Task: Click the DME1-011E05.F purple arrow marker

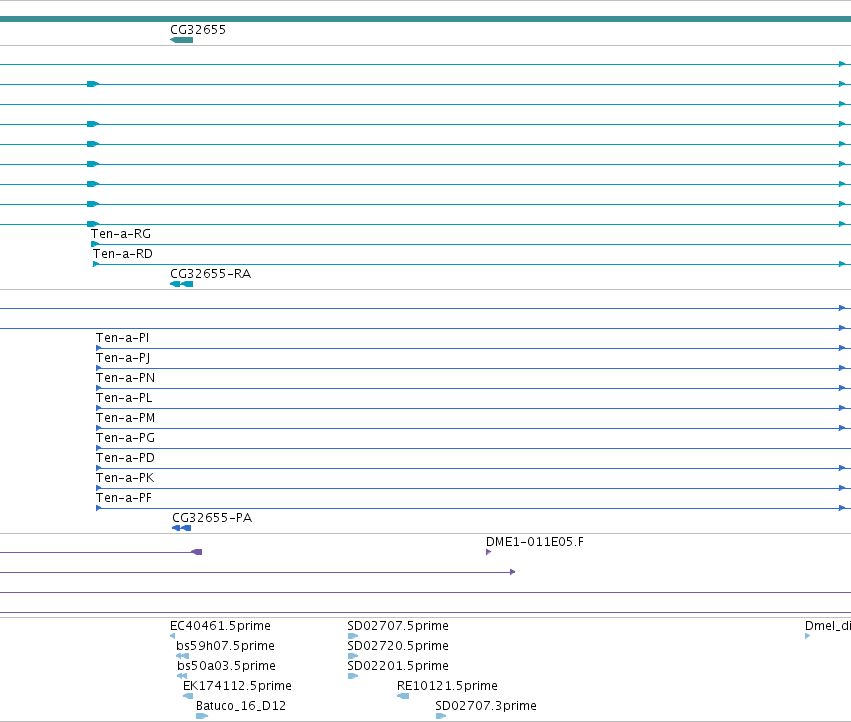Action: [x=488, y=552]
